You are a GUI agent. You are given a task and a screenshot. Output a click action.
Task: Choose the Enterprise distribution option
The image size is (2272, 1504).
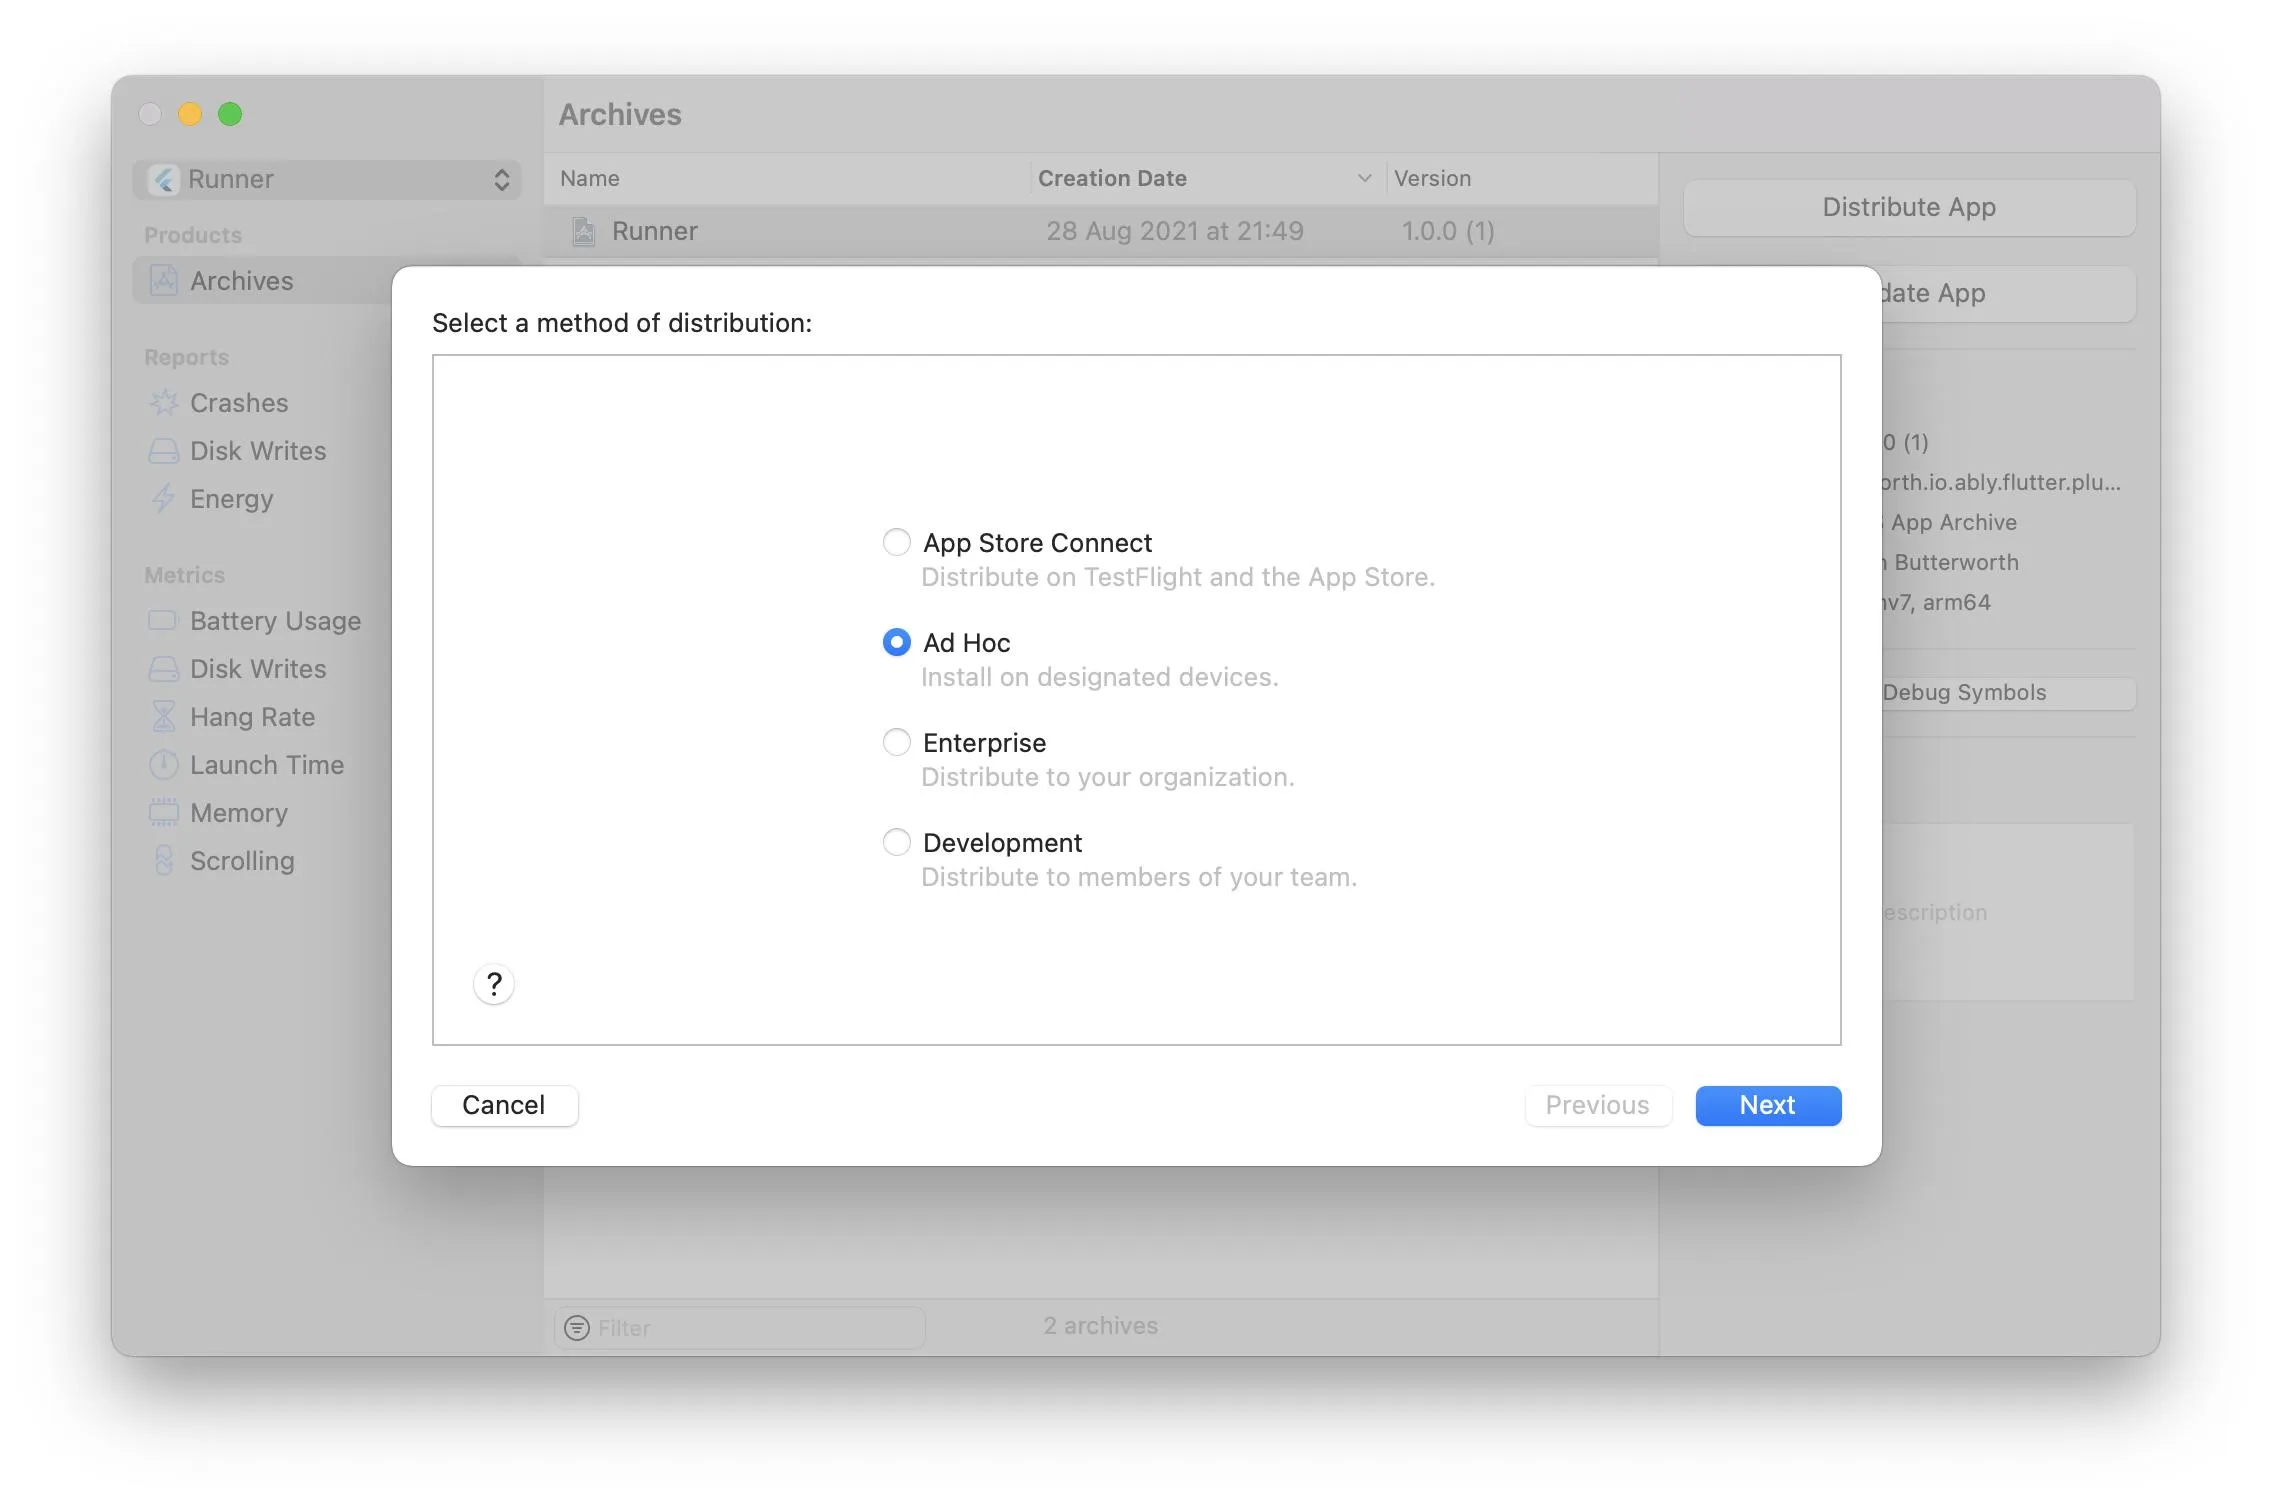pos(896,742)
